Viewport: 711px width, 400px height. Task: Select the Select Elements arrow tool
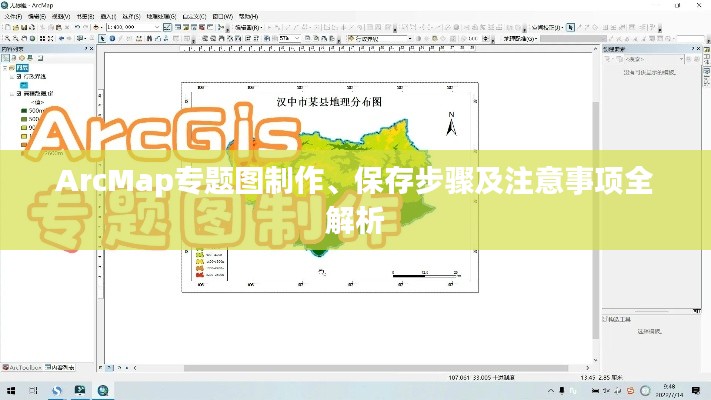click(103, 39)
